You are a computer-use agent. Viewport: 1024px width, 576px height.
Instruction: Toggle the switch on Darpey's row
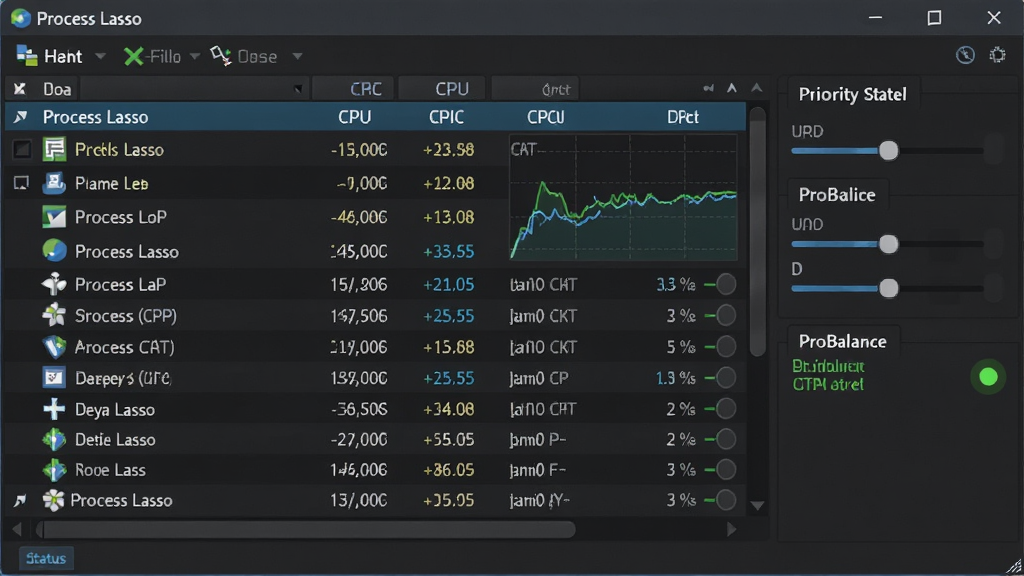point(720,377)
